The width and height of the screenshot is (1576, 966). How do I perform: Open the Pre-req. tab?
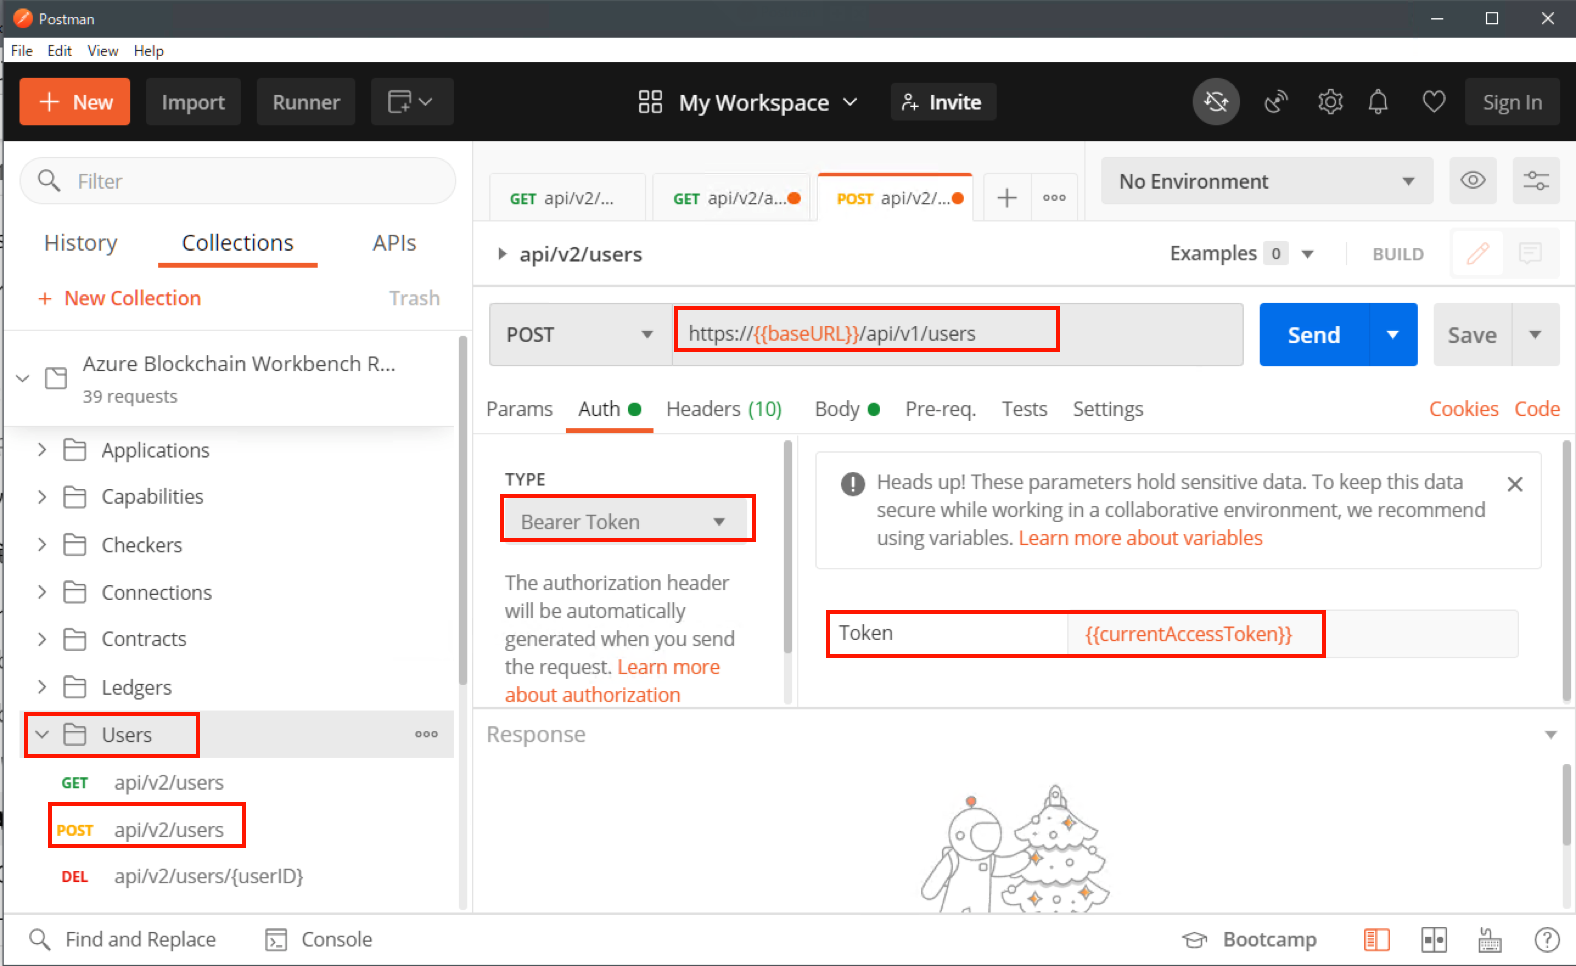point(940,409)
